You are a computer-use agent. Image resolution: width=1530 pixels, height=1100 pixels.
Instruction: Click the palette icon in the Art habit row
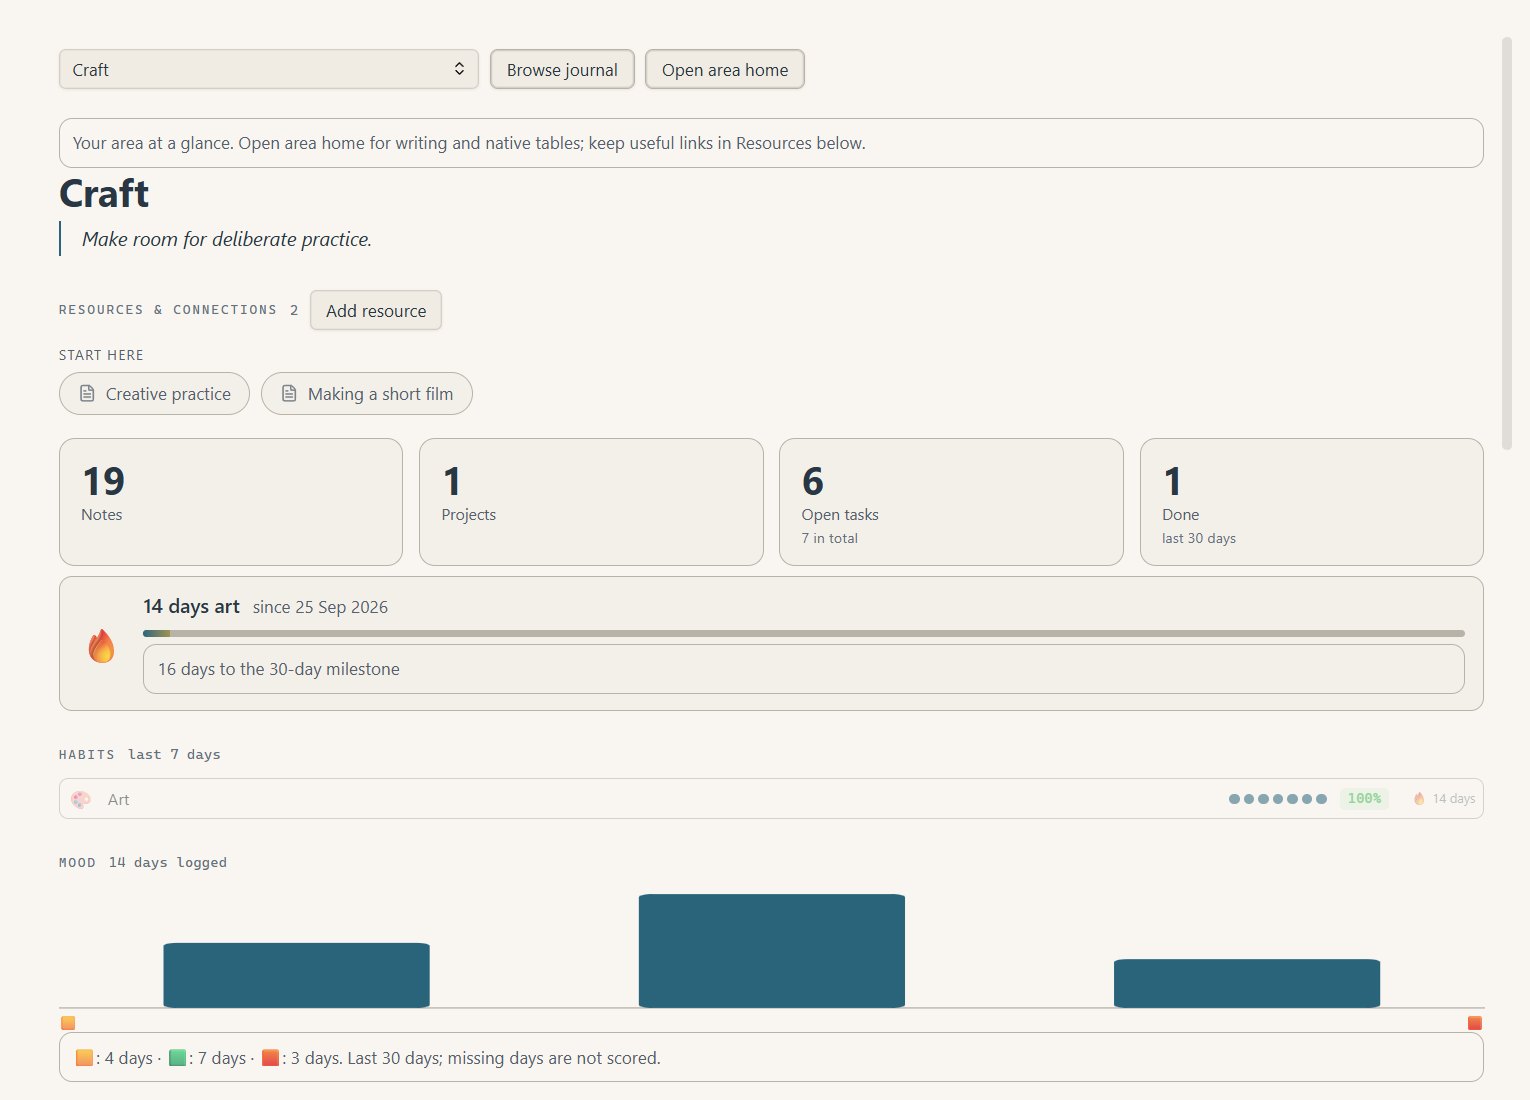click(81, 799)
